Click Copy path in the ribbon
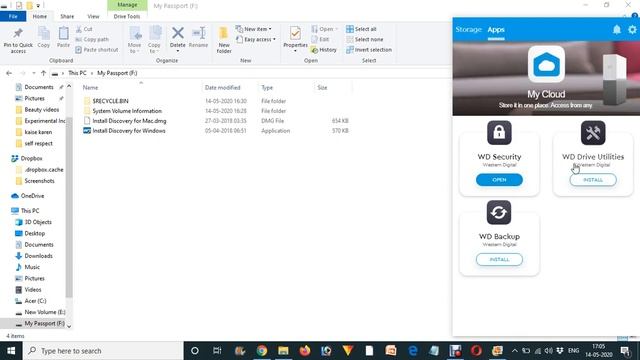640x360 pixels. [92, 39]
